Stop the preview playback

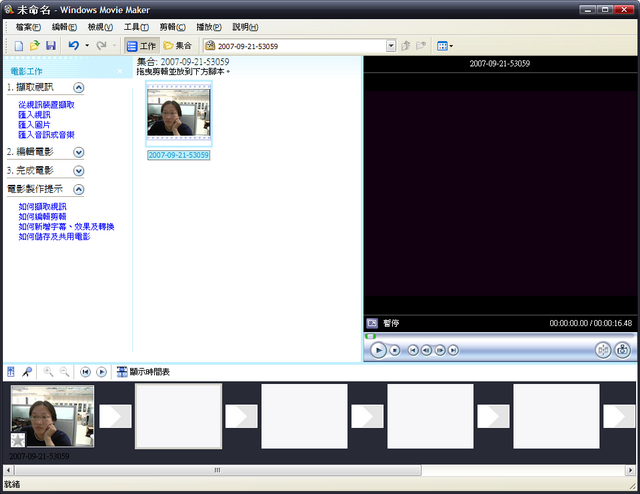(x=395, y=350)
